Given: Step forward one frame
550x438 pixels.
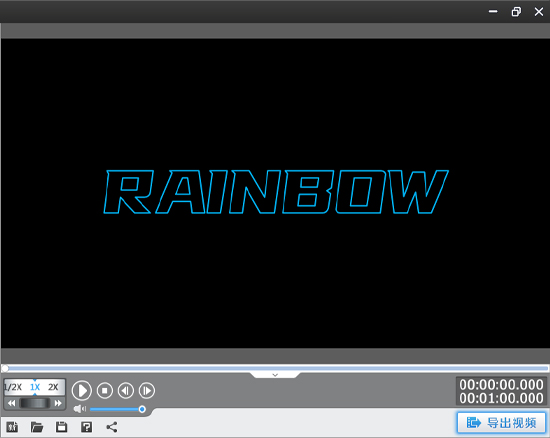Looking at the screenshot, I should click(x=147, y=390).
